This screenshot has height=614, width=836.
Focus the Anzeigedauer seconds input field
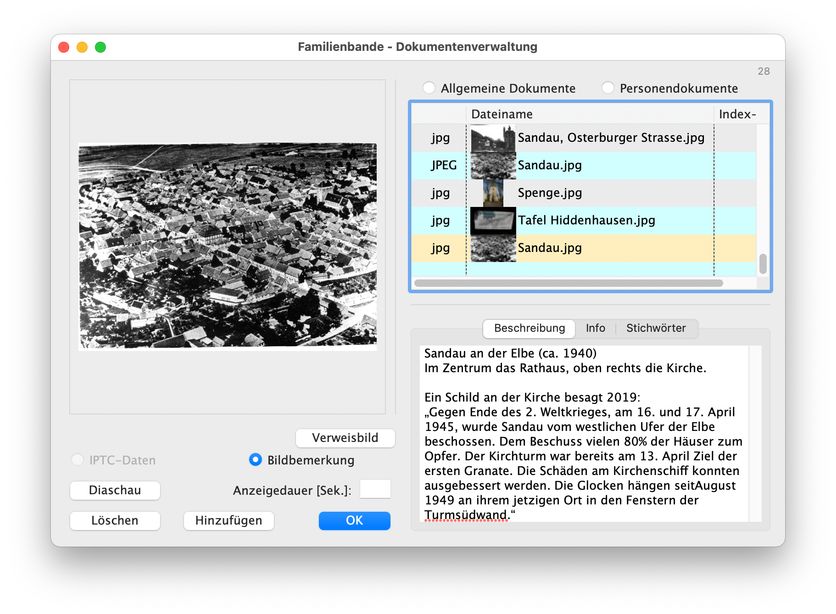375,490
